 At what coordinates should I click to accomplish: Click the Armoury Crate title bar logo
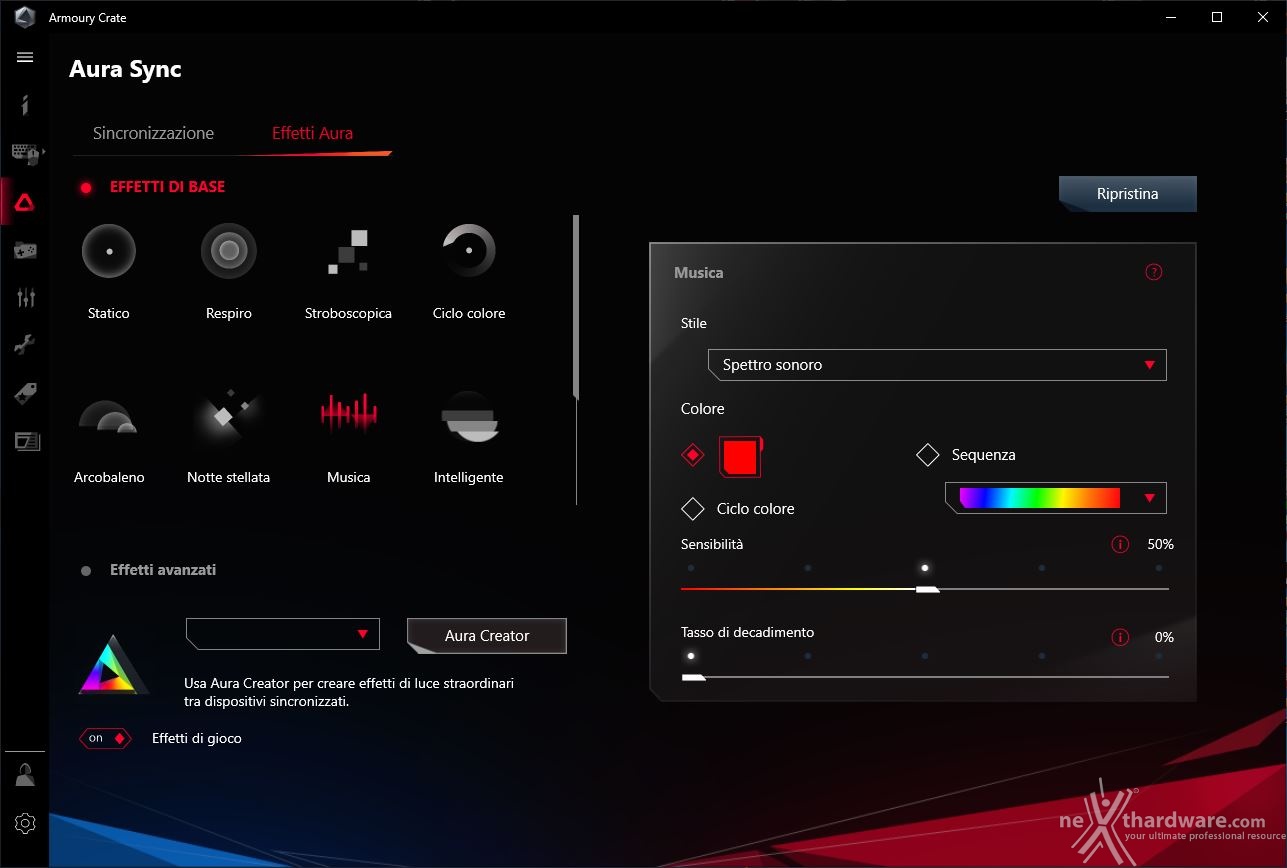[x=25, y=17]
